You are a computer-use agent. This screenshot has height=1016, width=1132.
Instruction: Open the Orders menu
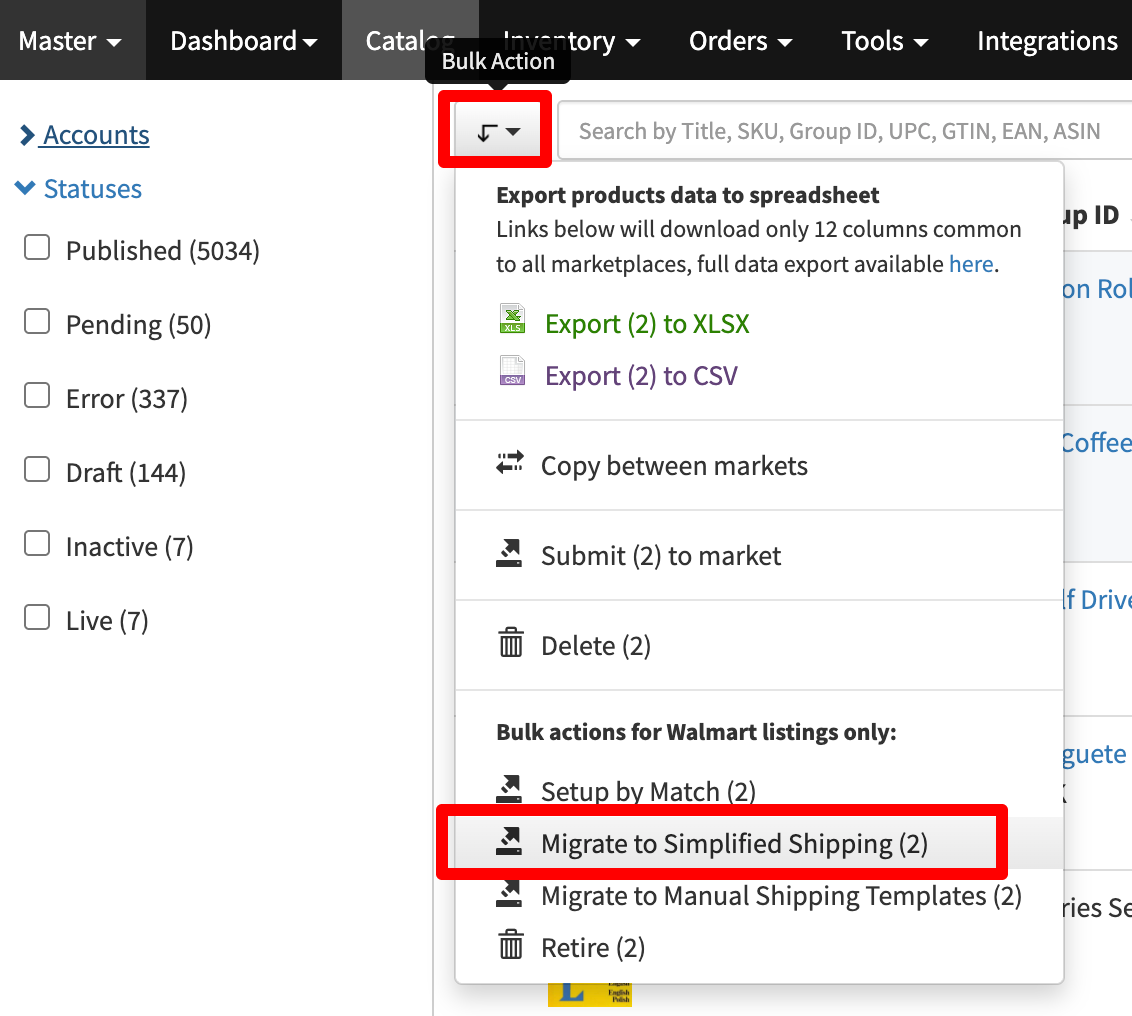[740, 41]
